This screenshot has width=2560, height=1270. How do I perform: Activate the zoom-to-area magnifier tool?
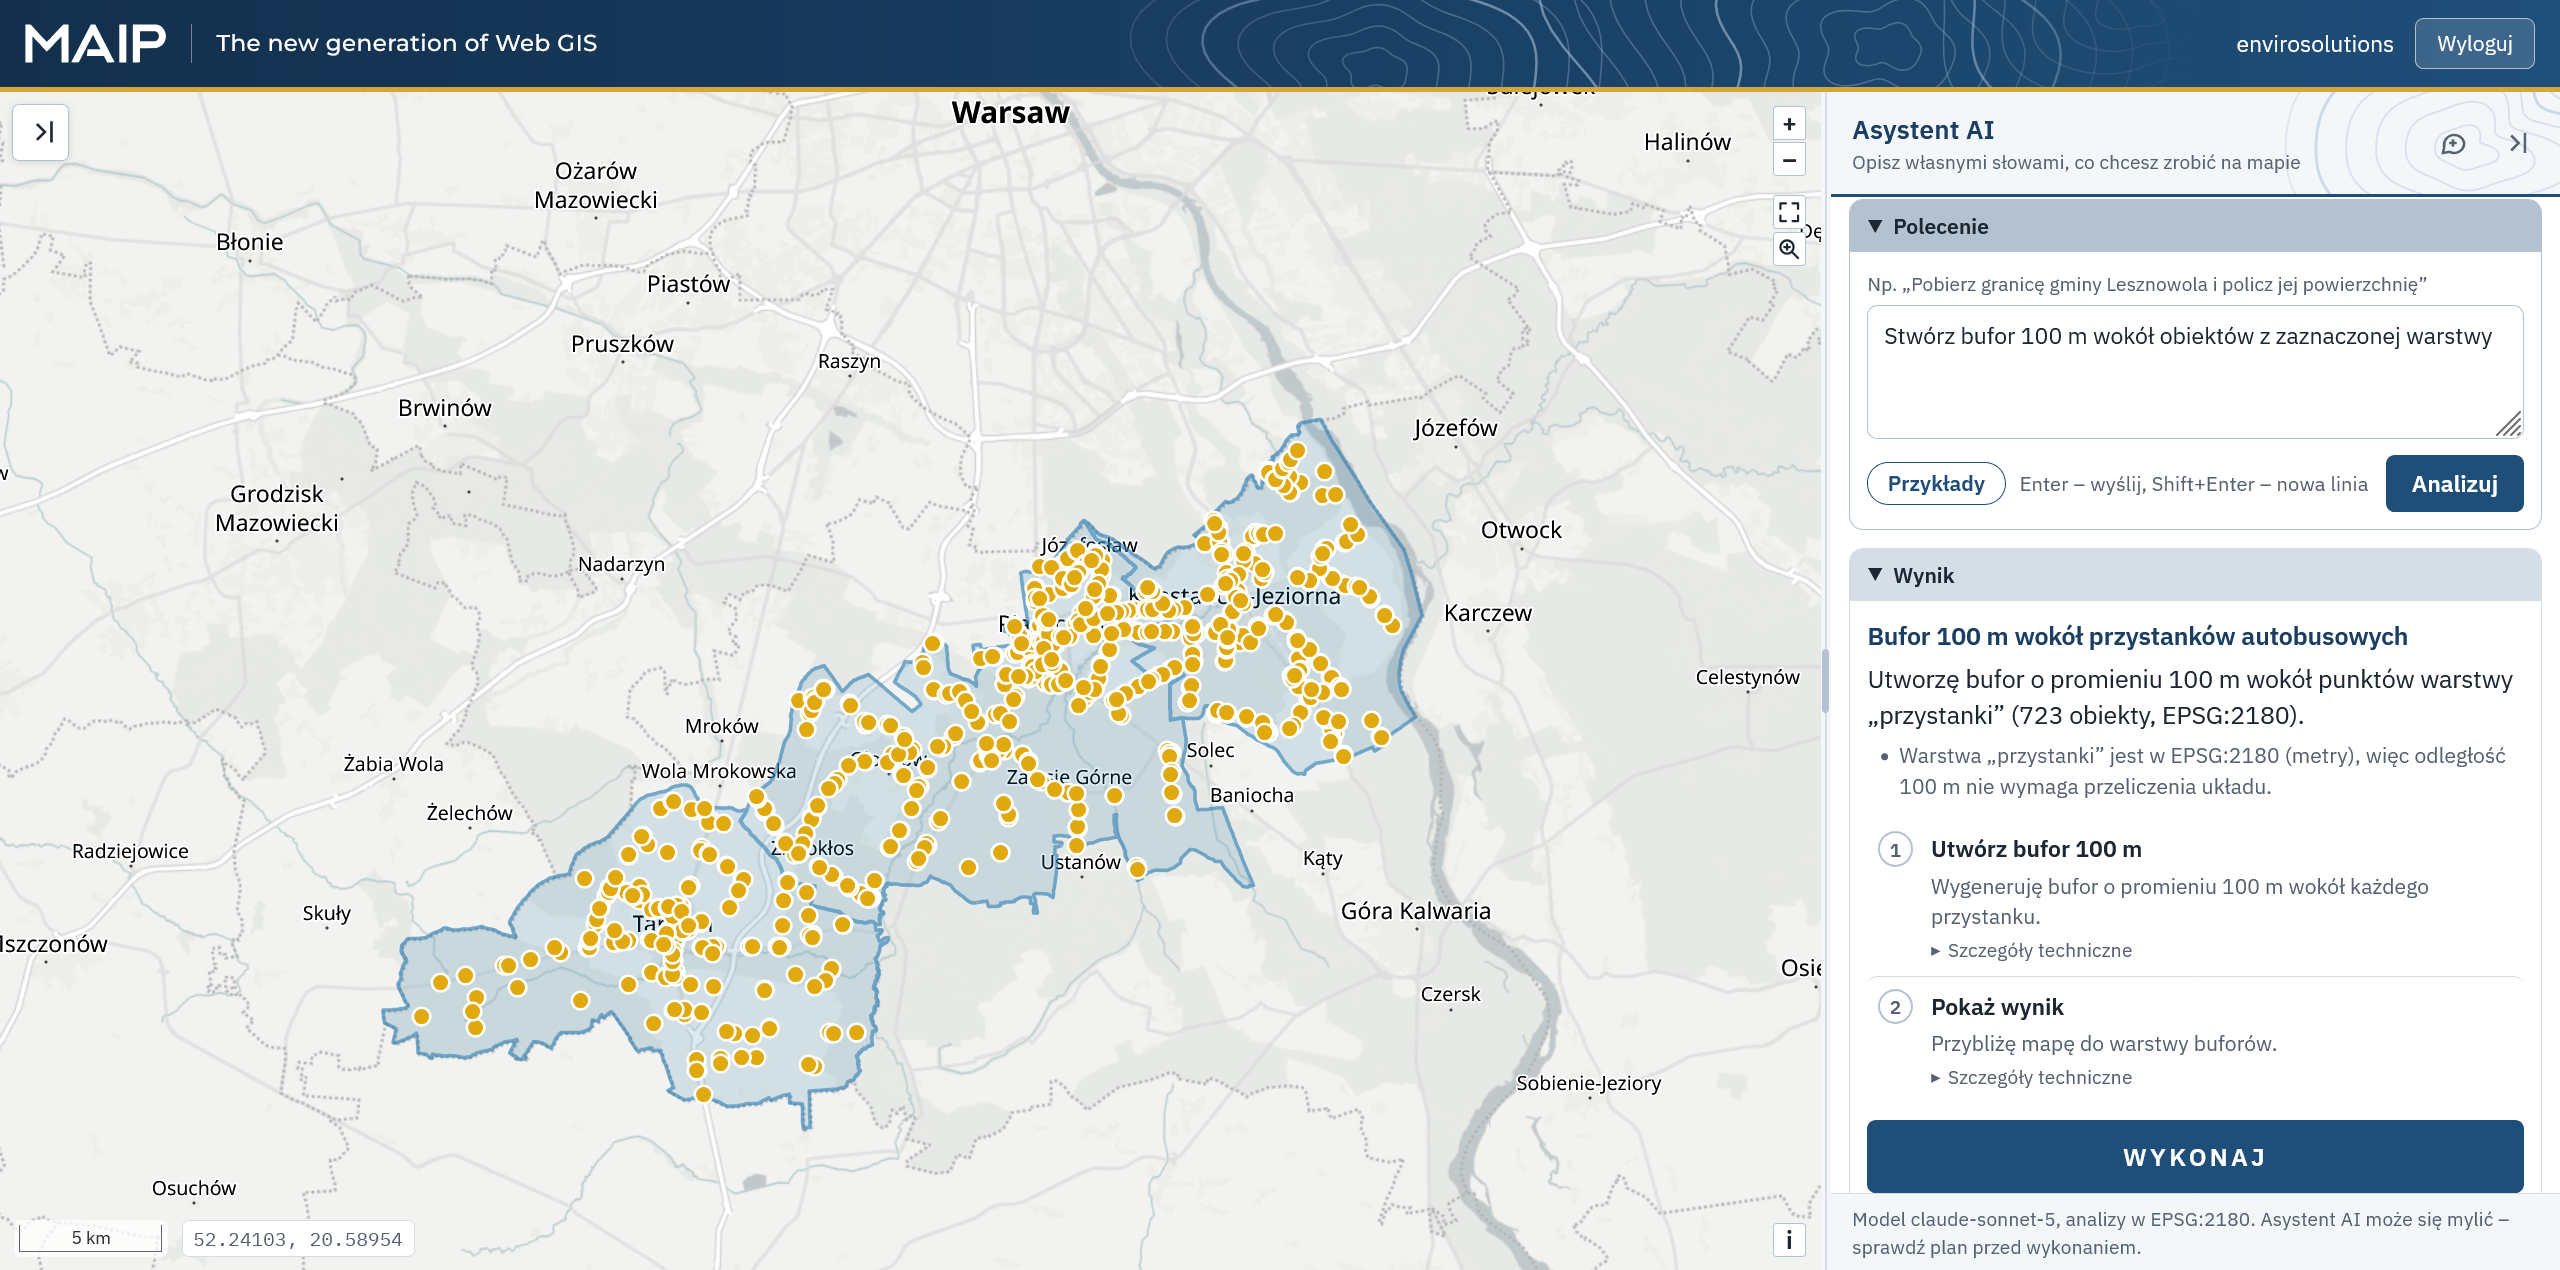(x=1789, y=249)
